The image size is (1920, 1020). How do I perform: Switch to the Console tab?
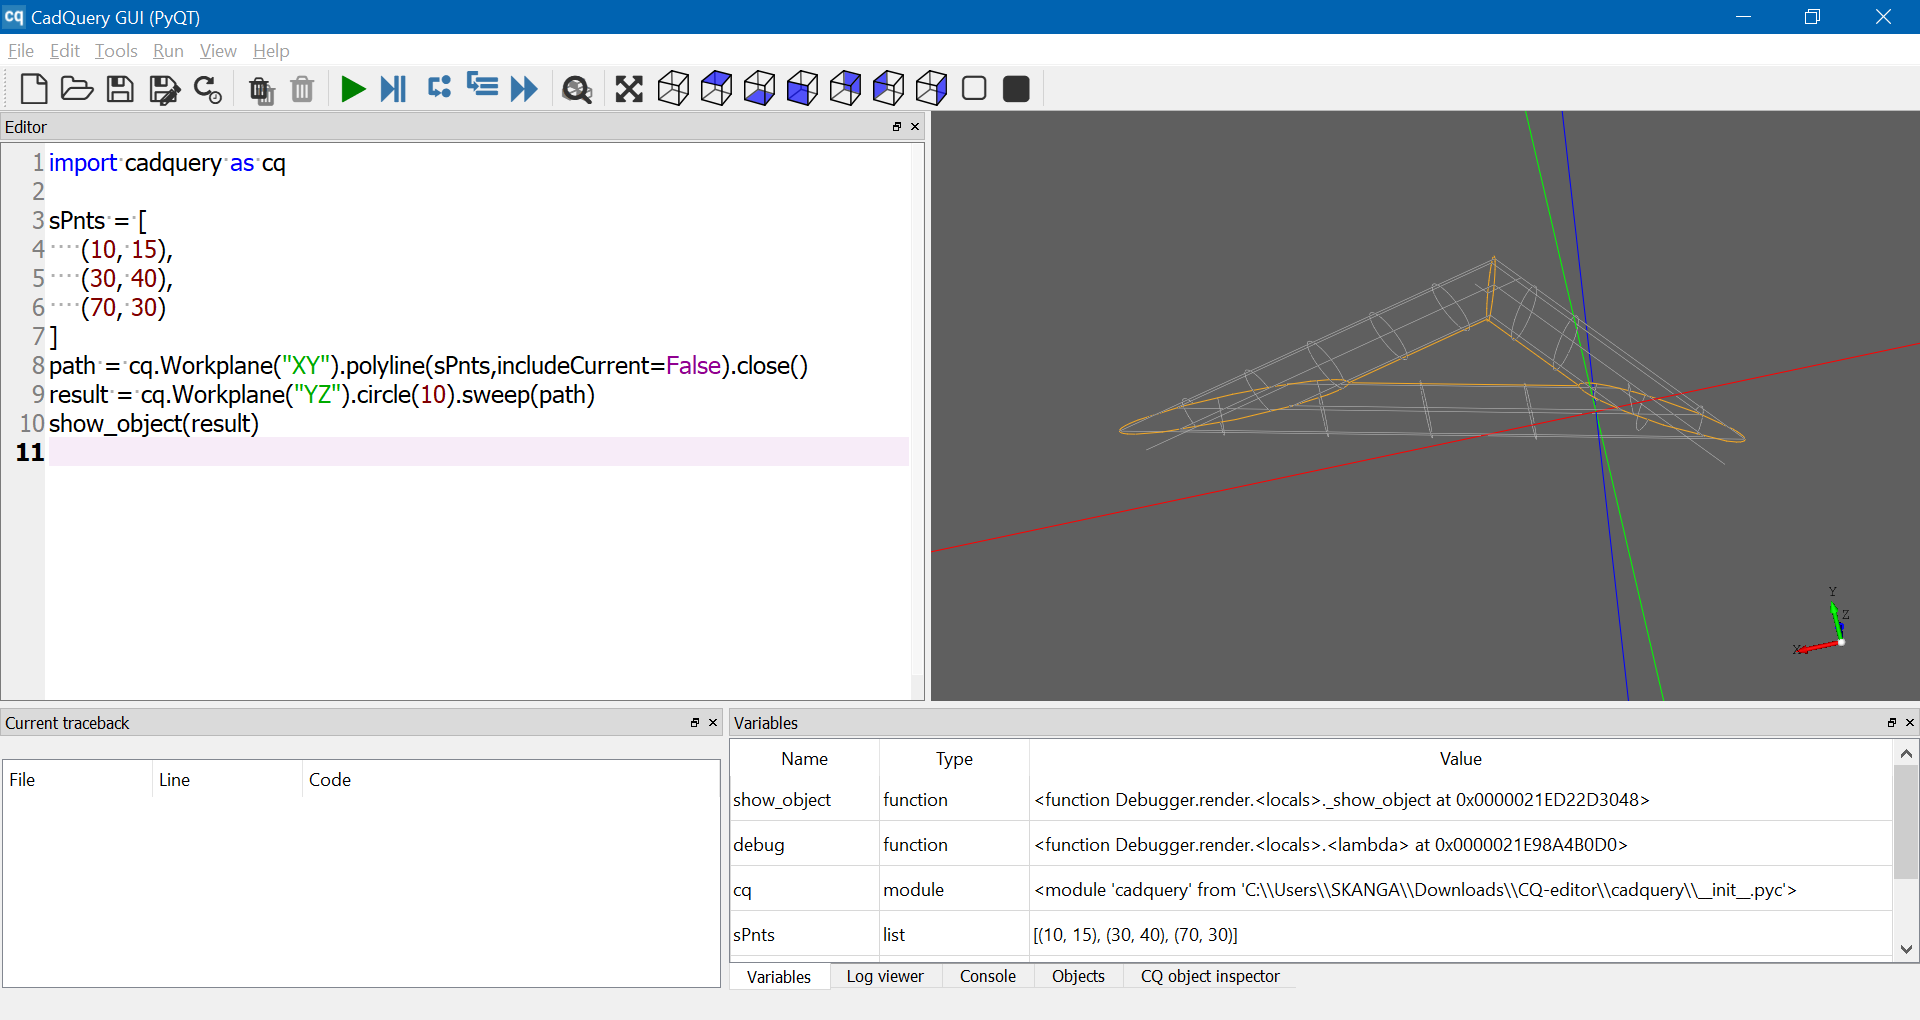tap(987, 977)
